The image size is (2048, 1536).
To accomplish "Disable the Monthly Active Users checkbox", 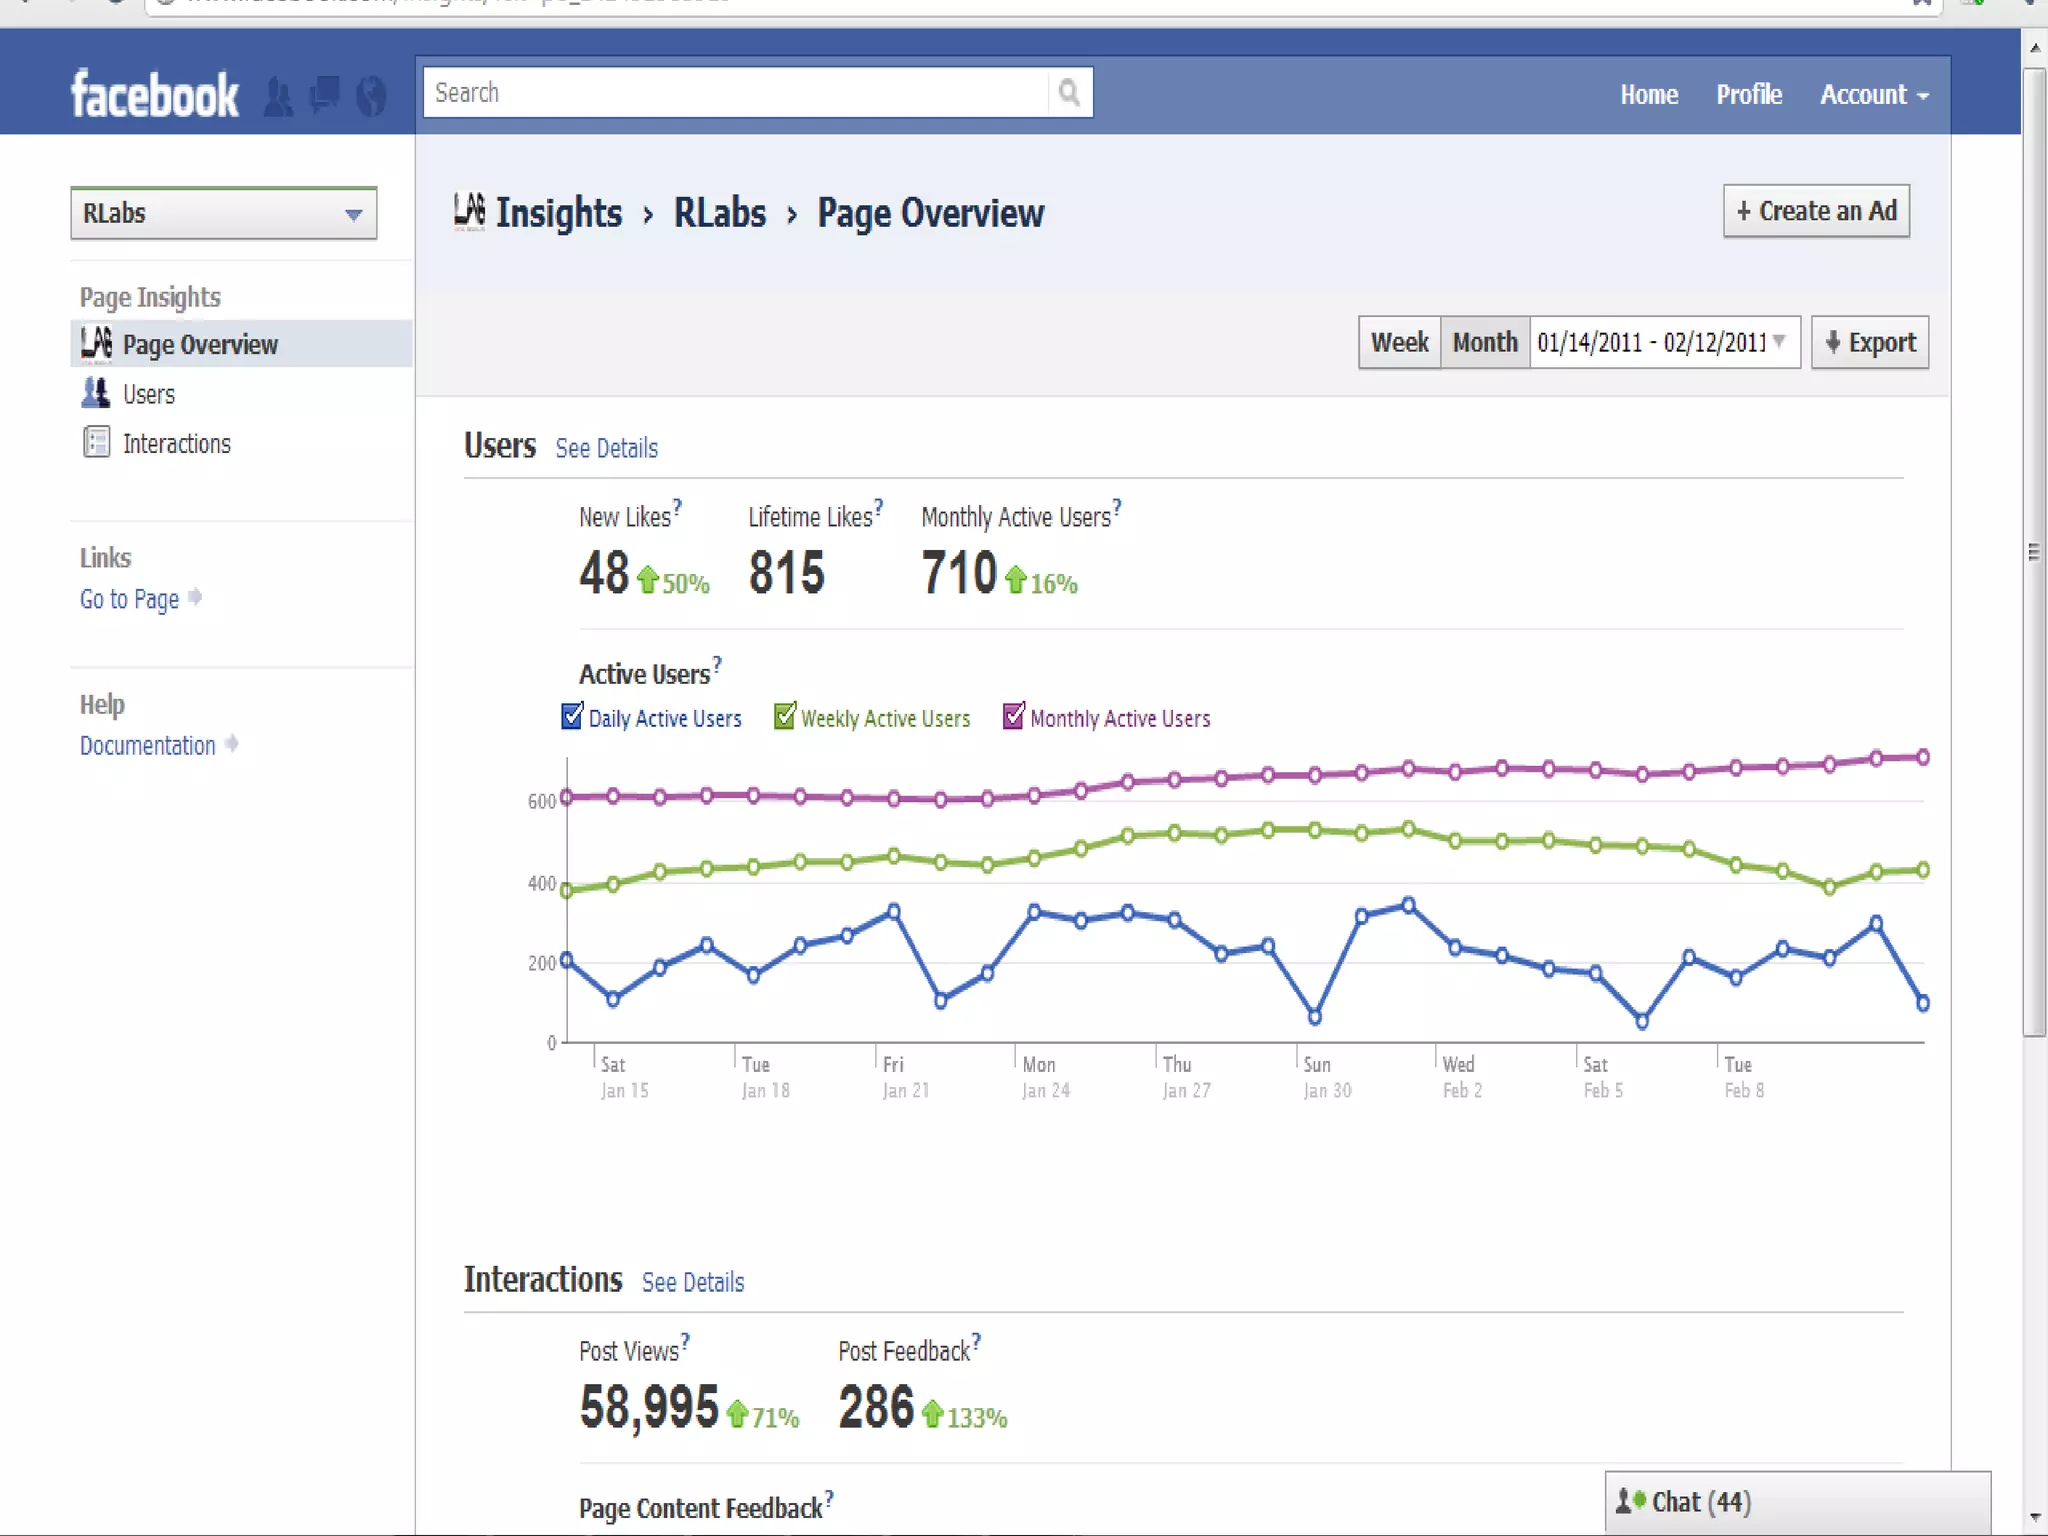I will click(x=1013, y=716).
